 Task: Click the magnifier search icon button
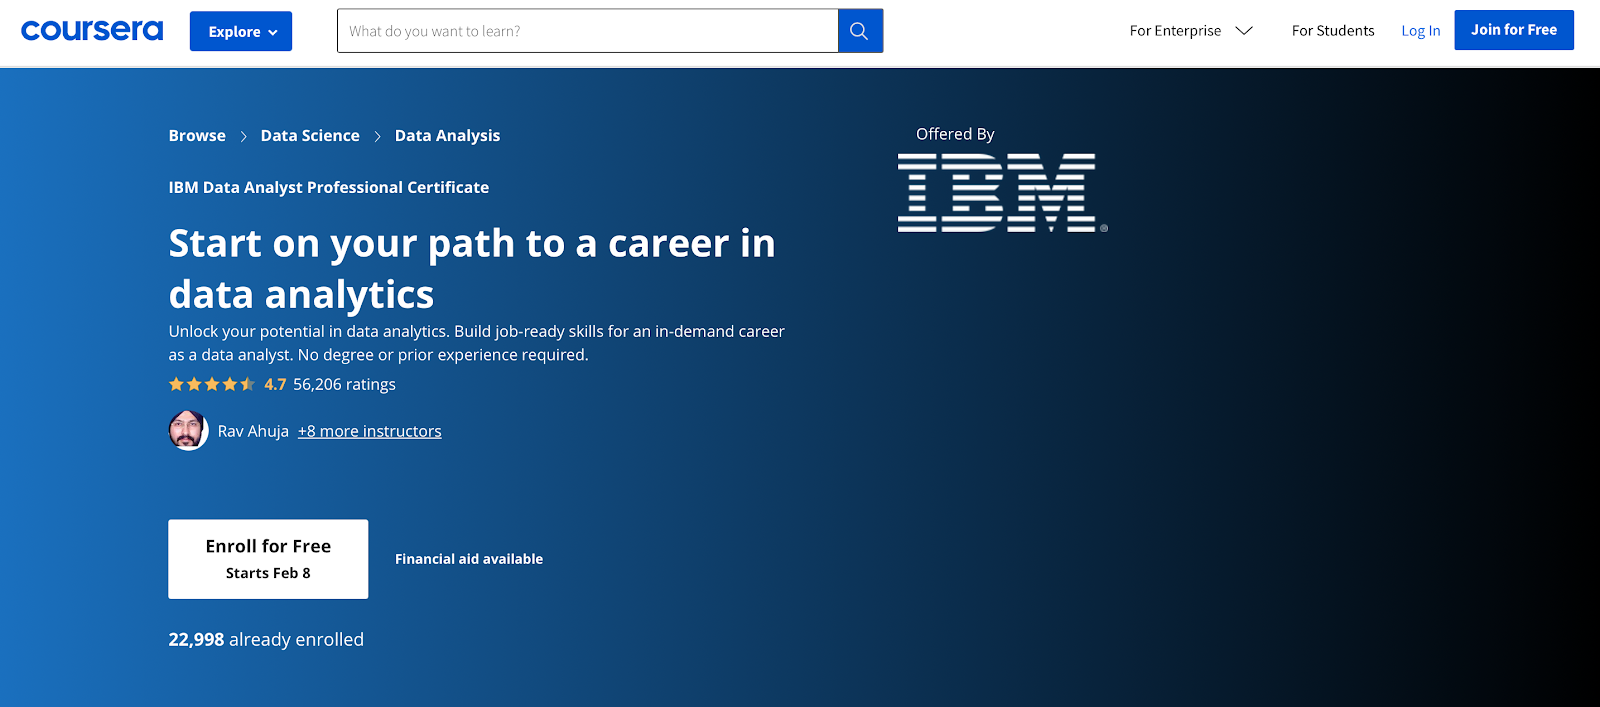[x=860, y=31]
